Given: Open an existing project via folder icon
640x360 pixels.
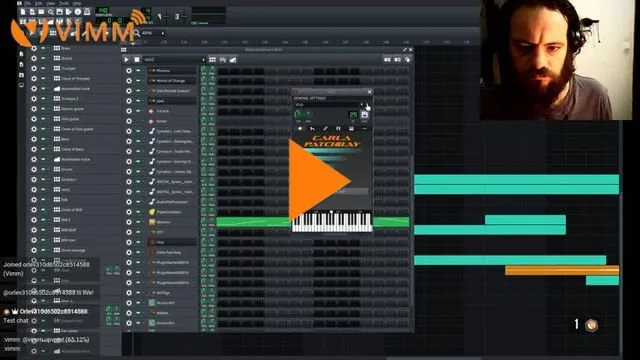Looking at the screenshot, I should point(41,12).
